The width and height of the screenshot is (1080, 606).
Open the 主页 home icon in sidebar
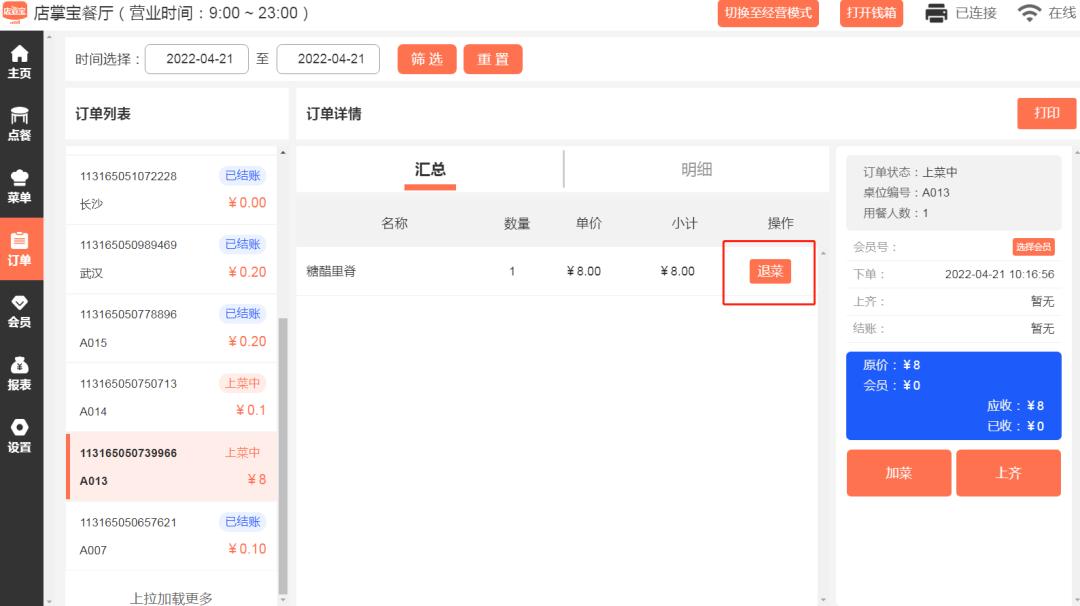coord(20,62)
